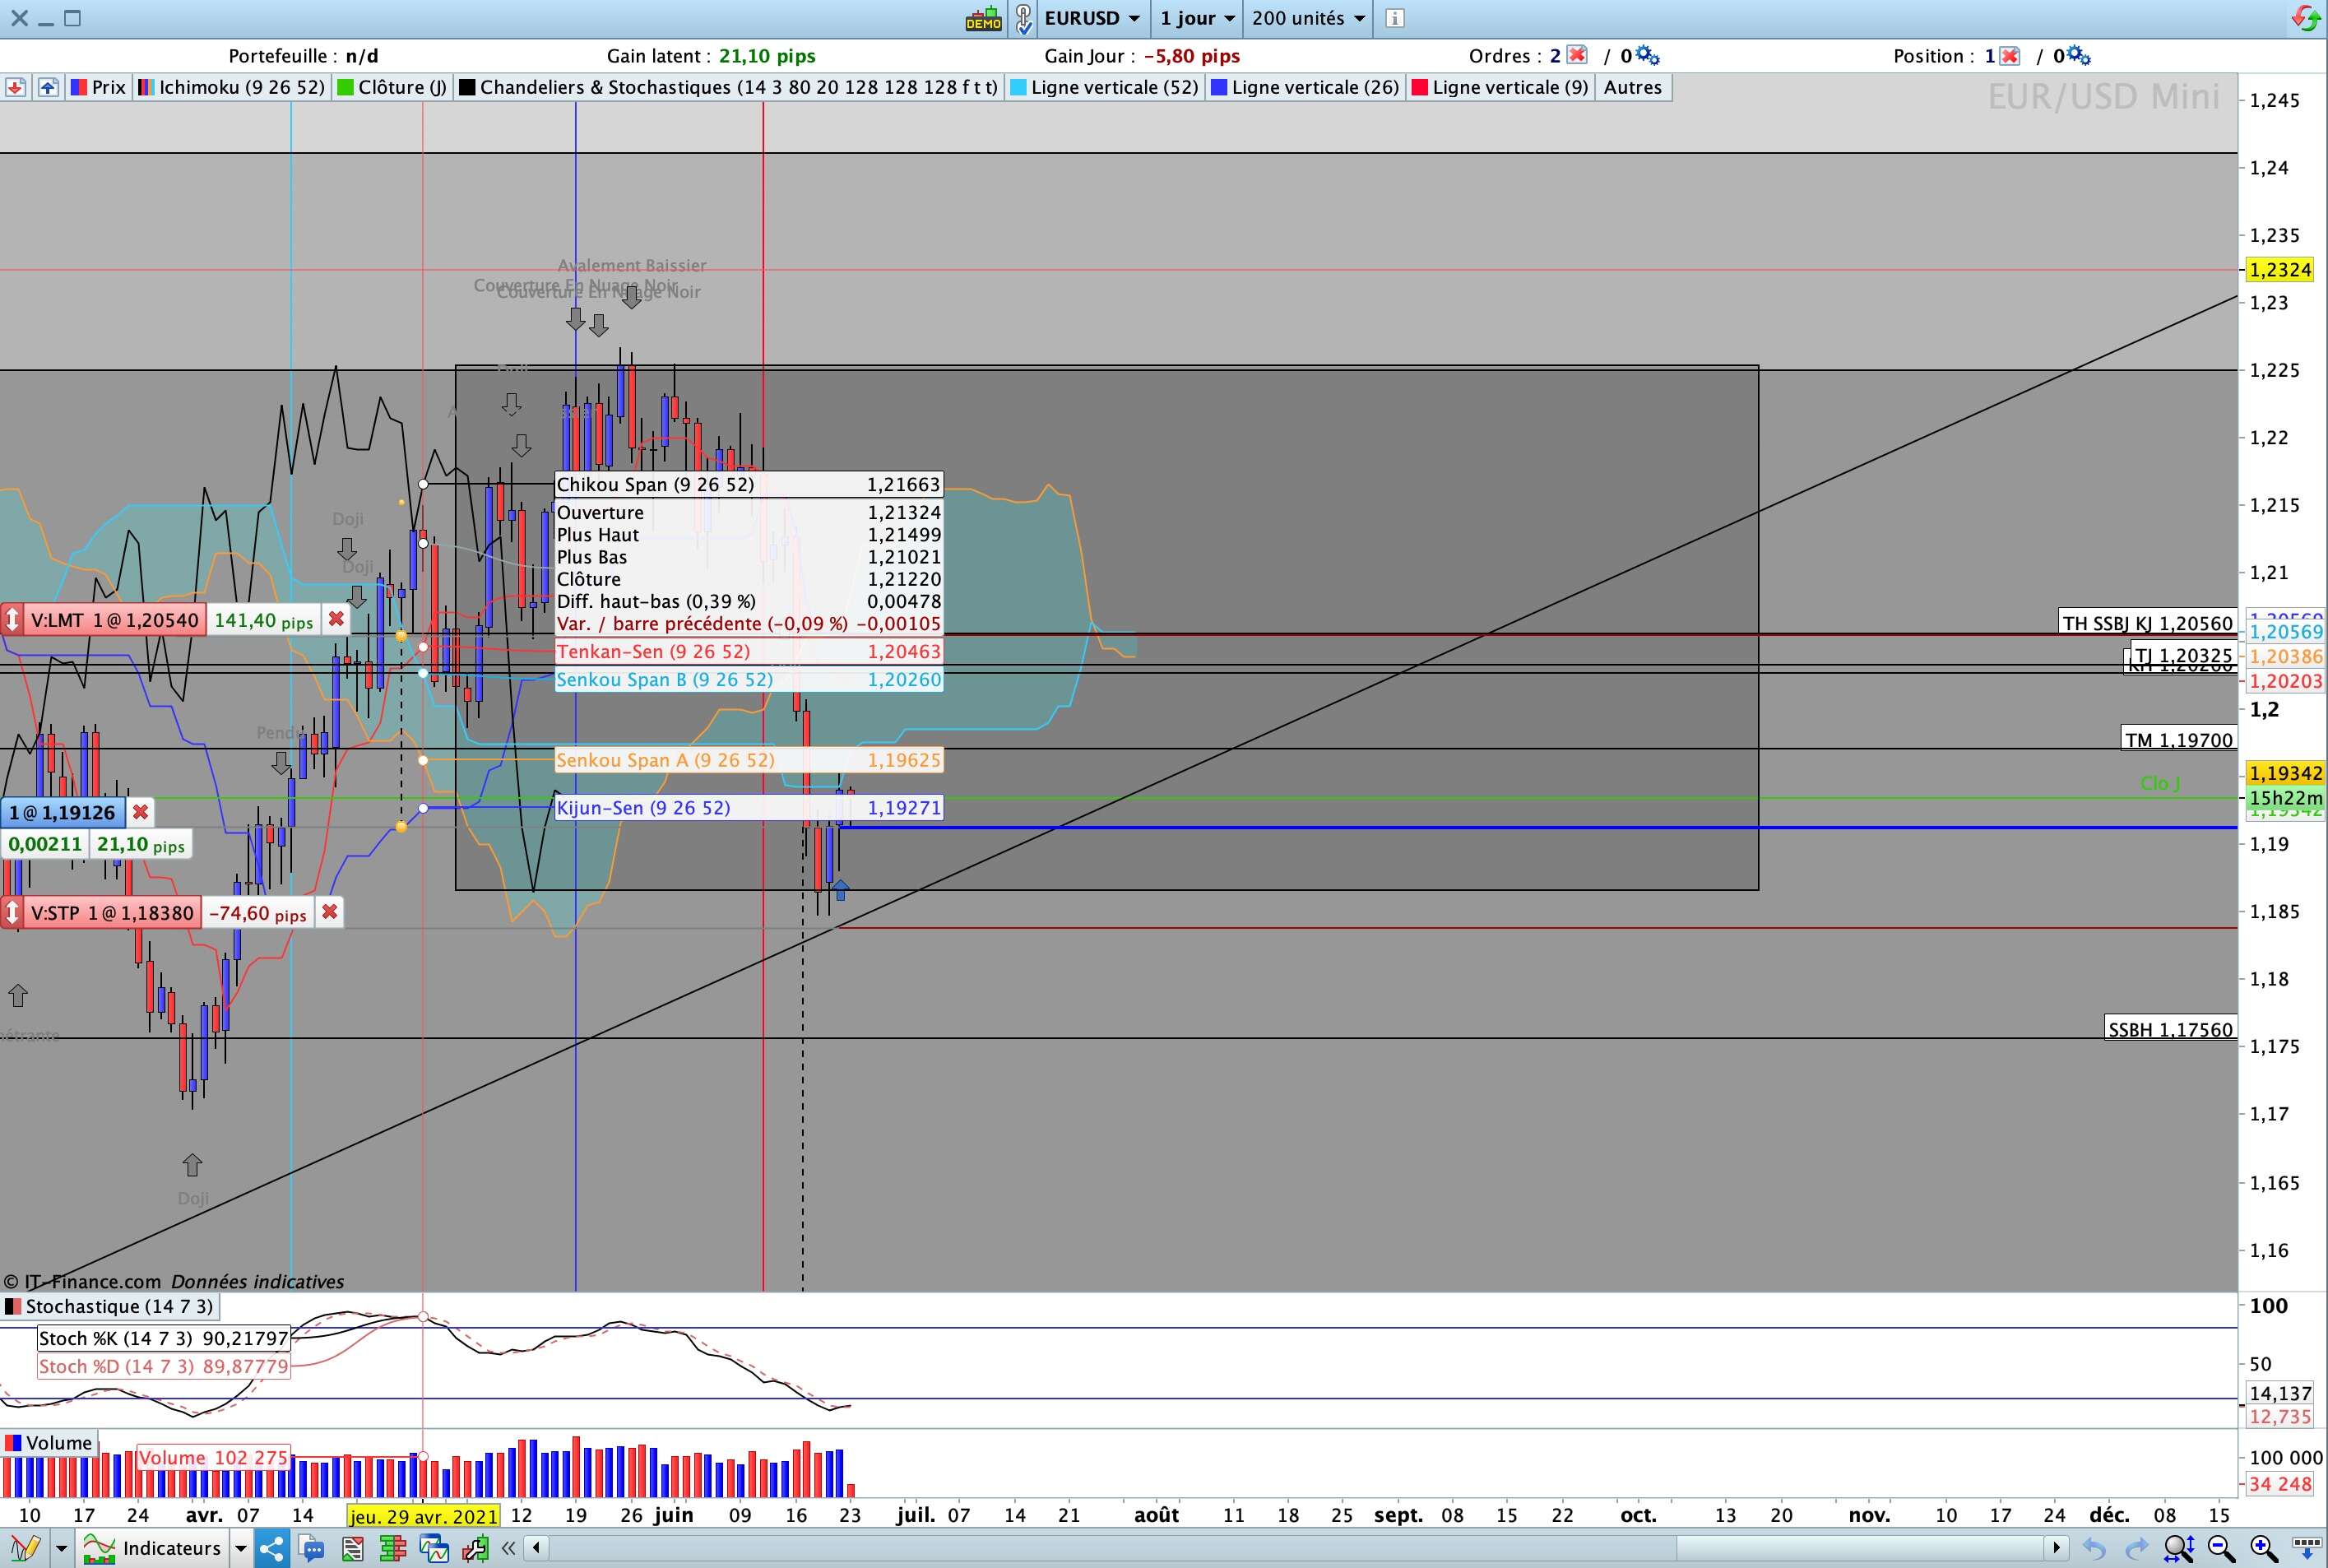Viewport: 2328px width, 1568px height.
Task: Open the multi-chart windows icon
Action: tap(434, 1549)
